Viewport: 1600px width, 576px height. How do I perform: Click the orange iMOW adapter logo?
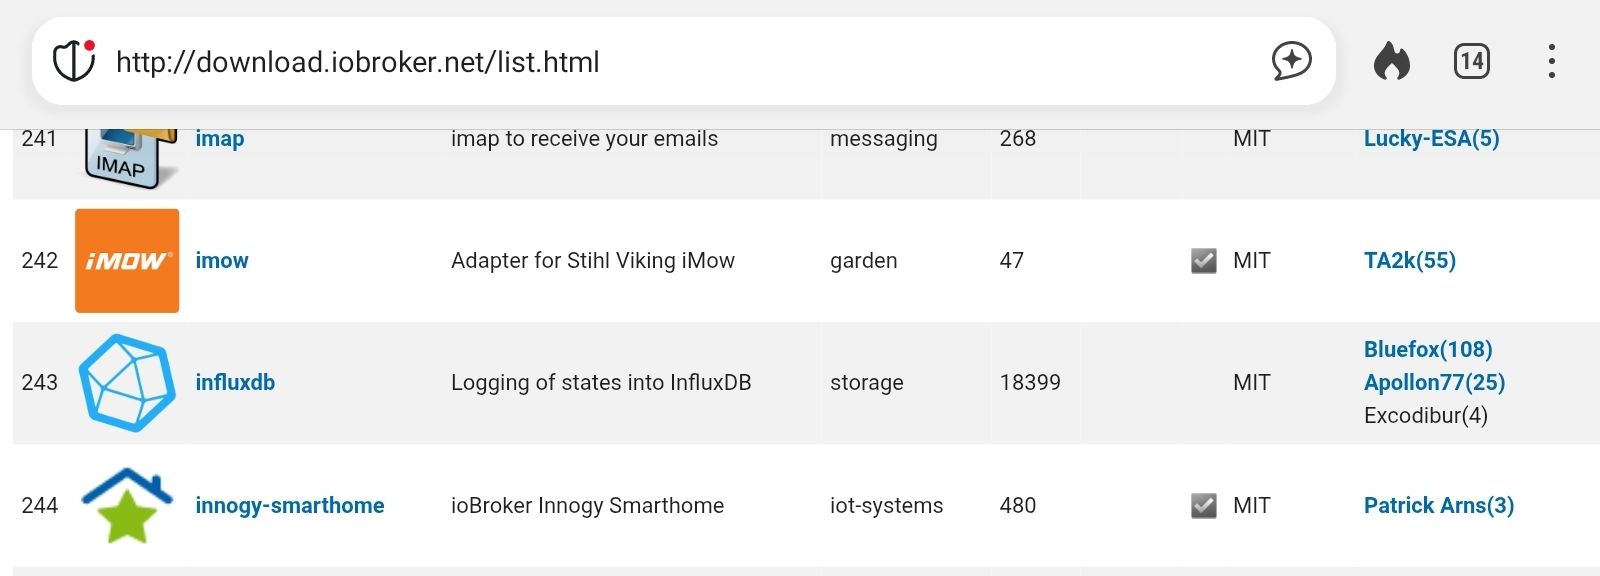pyautogui.click(x=127, y=260)
